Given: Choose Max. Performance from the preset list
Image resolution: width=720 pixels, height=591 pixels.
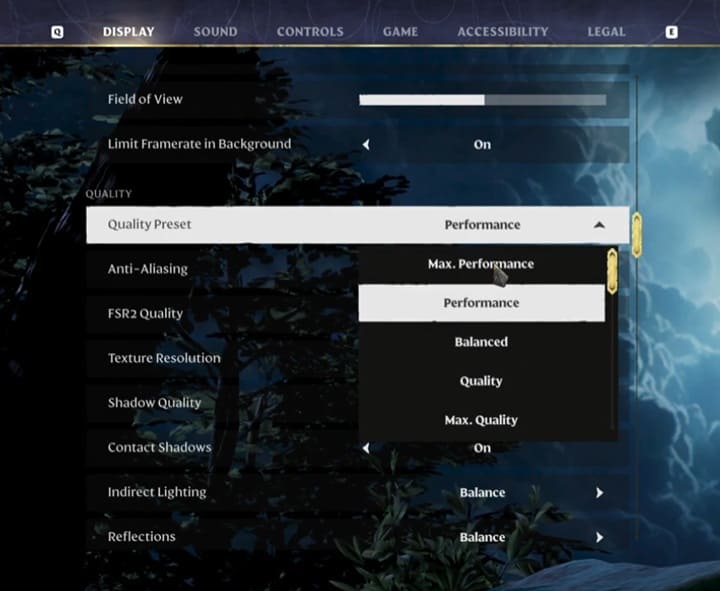Looking at the screenshot, I should pyautogui.click(x=481, y=264).
